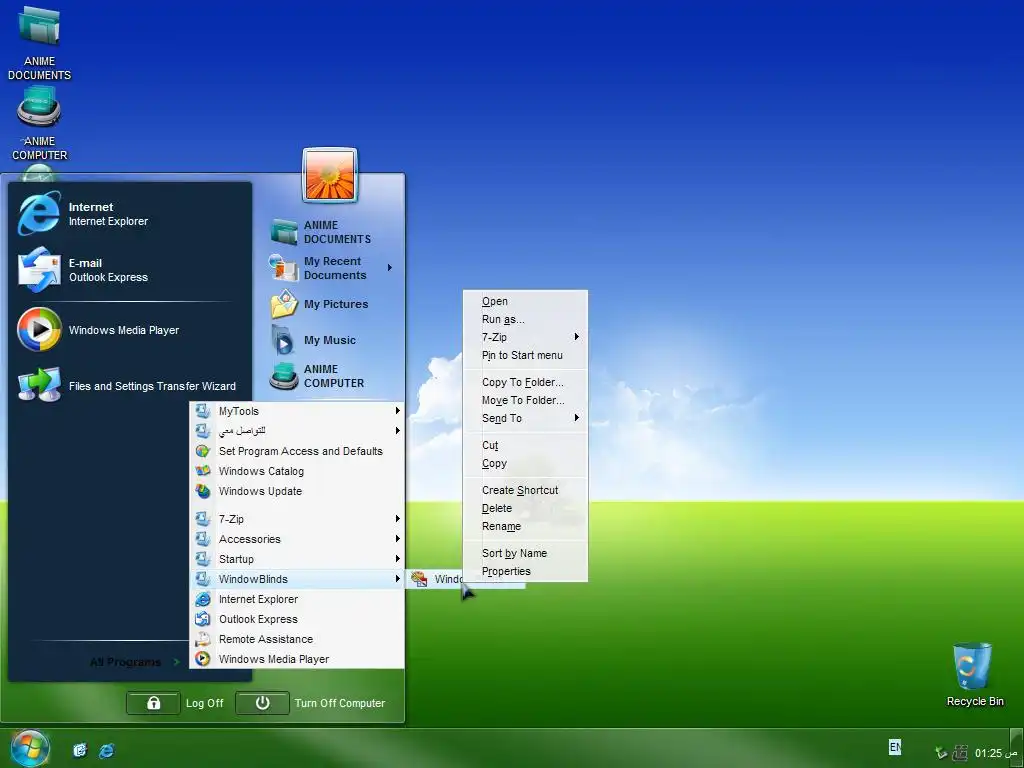This screenshot has width=1024, height=768.
Task: Launch Remote Assistance
Action: 297,639
